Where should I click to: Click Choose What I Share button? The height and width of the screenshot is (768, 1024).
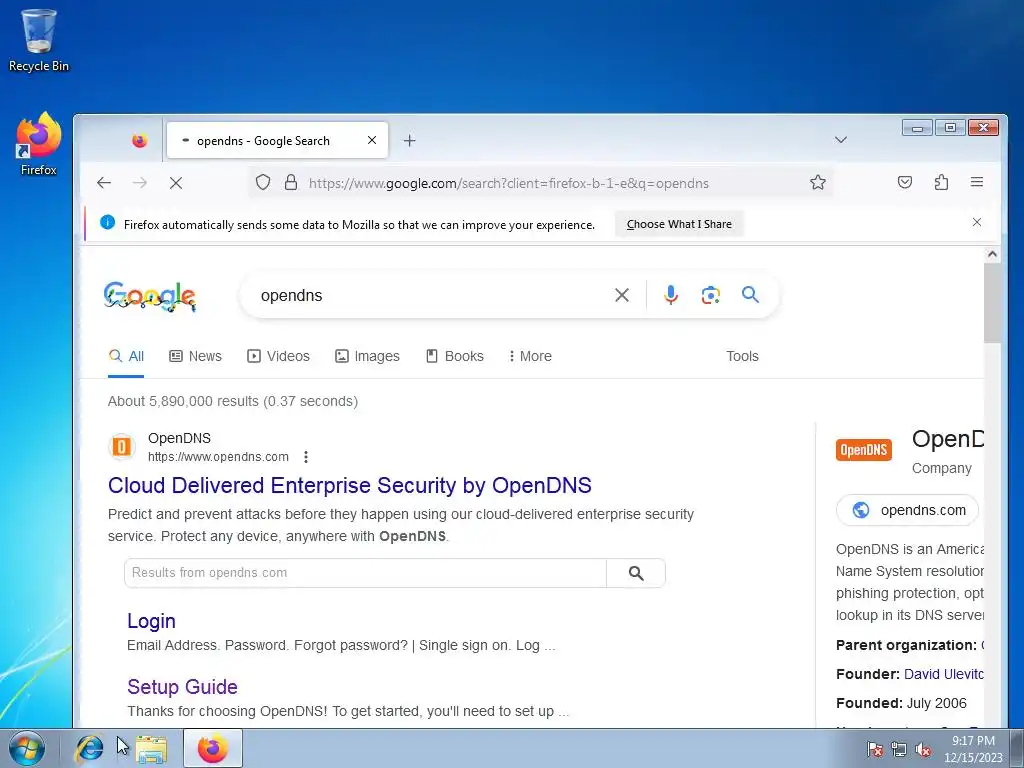(679, 224)
